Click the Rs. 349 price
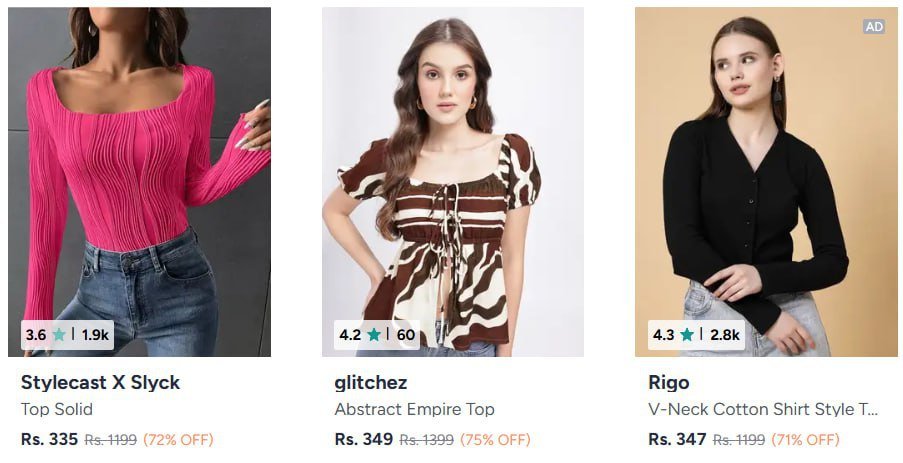Screen dimensions: 903x463 coord(363,439)
